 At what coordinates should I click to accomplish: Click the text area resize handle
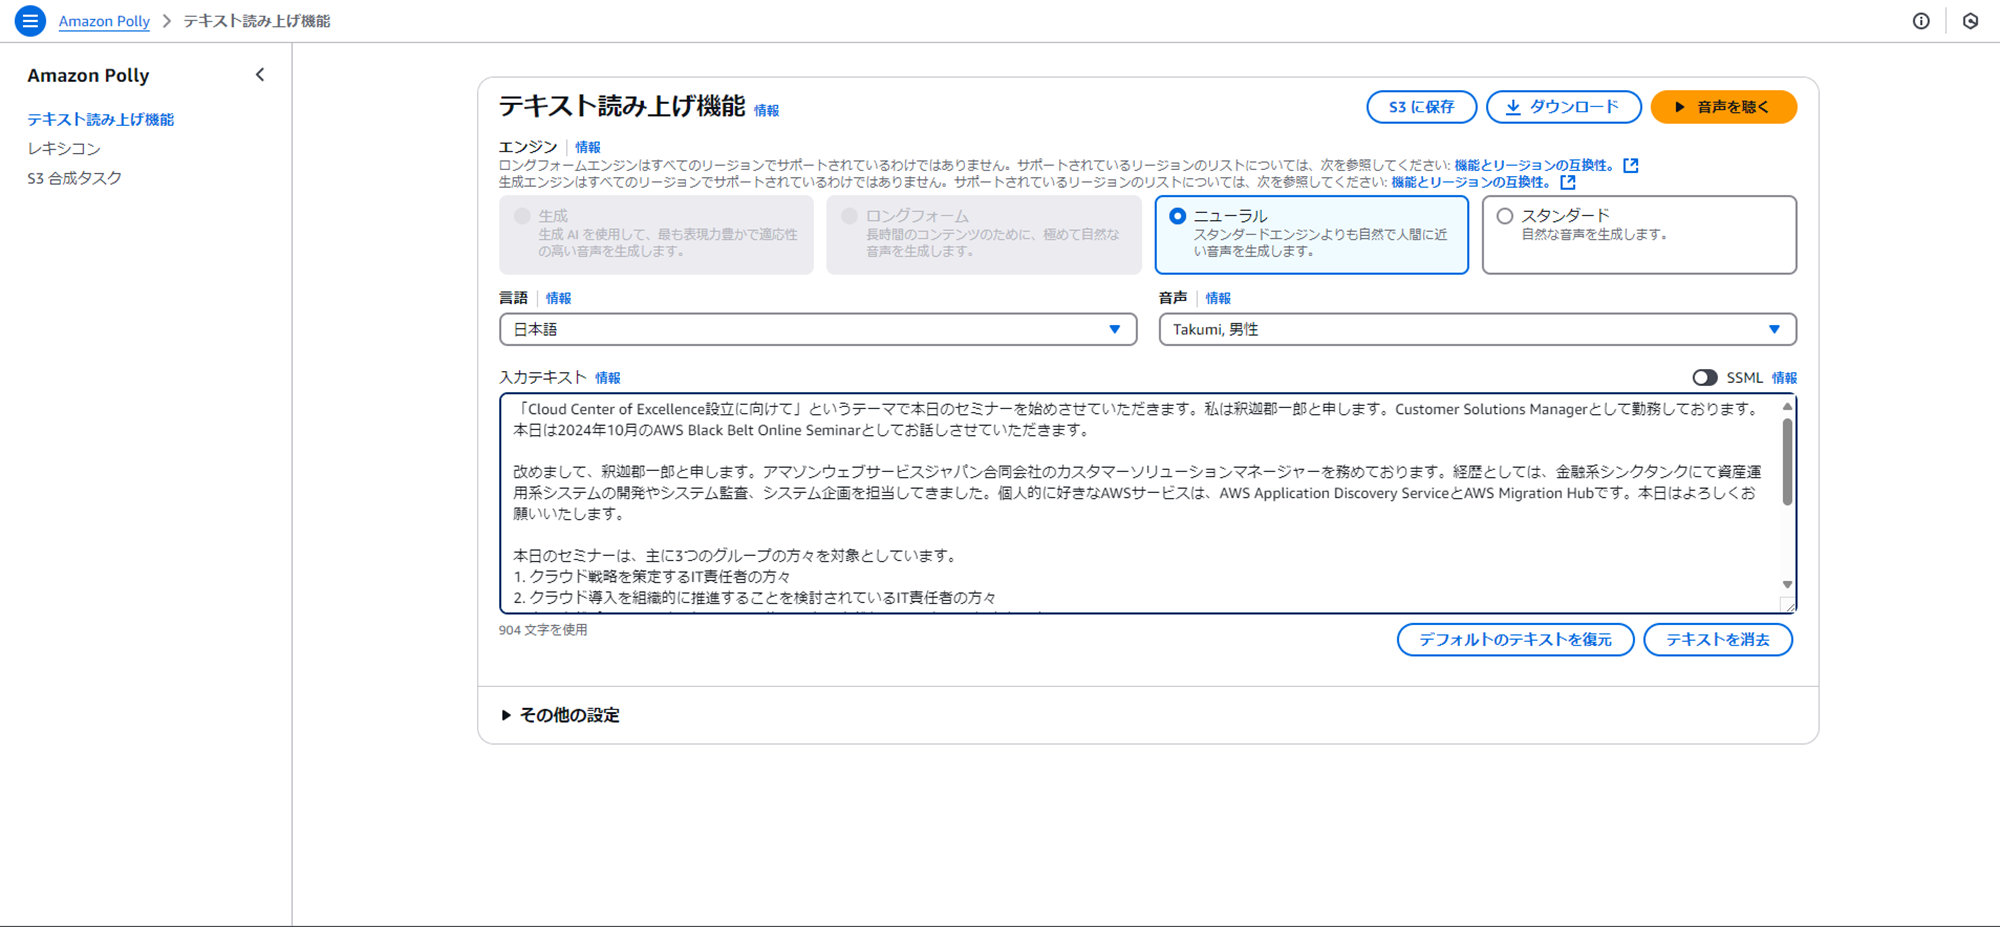(x=1788, y=604)
